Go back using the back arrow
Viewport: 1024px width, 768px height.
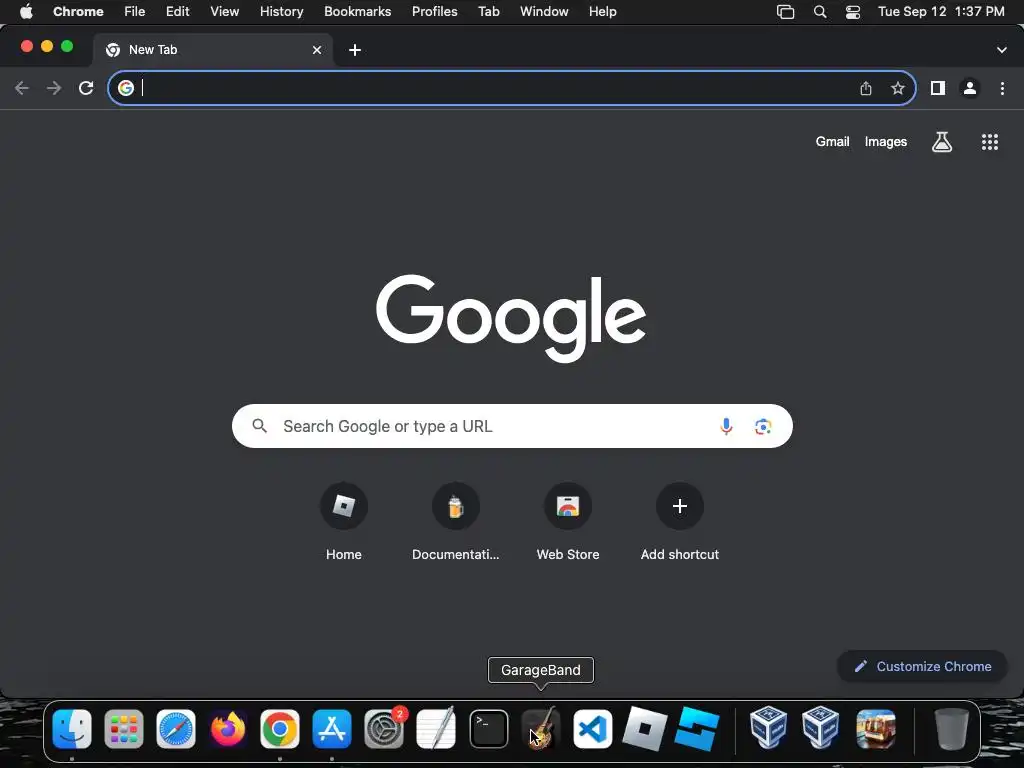tap(22, 88)
